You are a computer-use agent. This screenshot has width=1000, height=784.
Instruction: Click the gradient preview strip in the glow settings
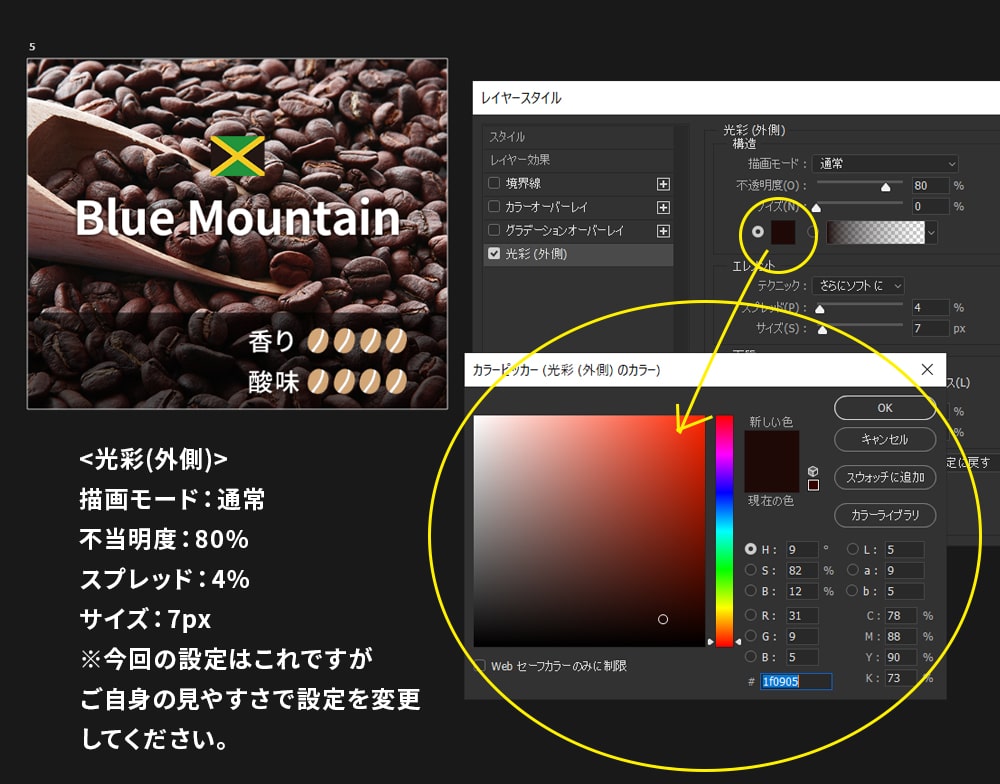coord(875,233)
